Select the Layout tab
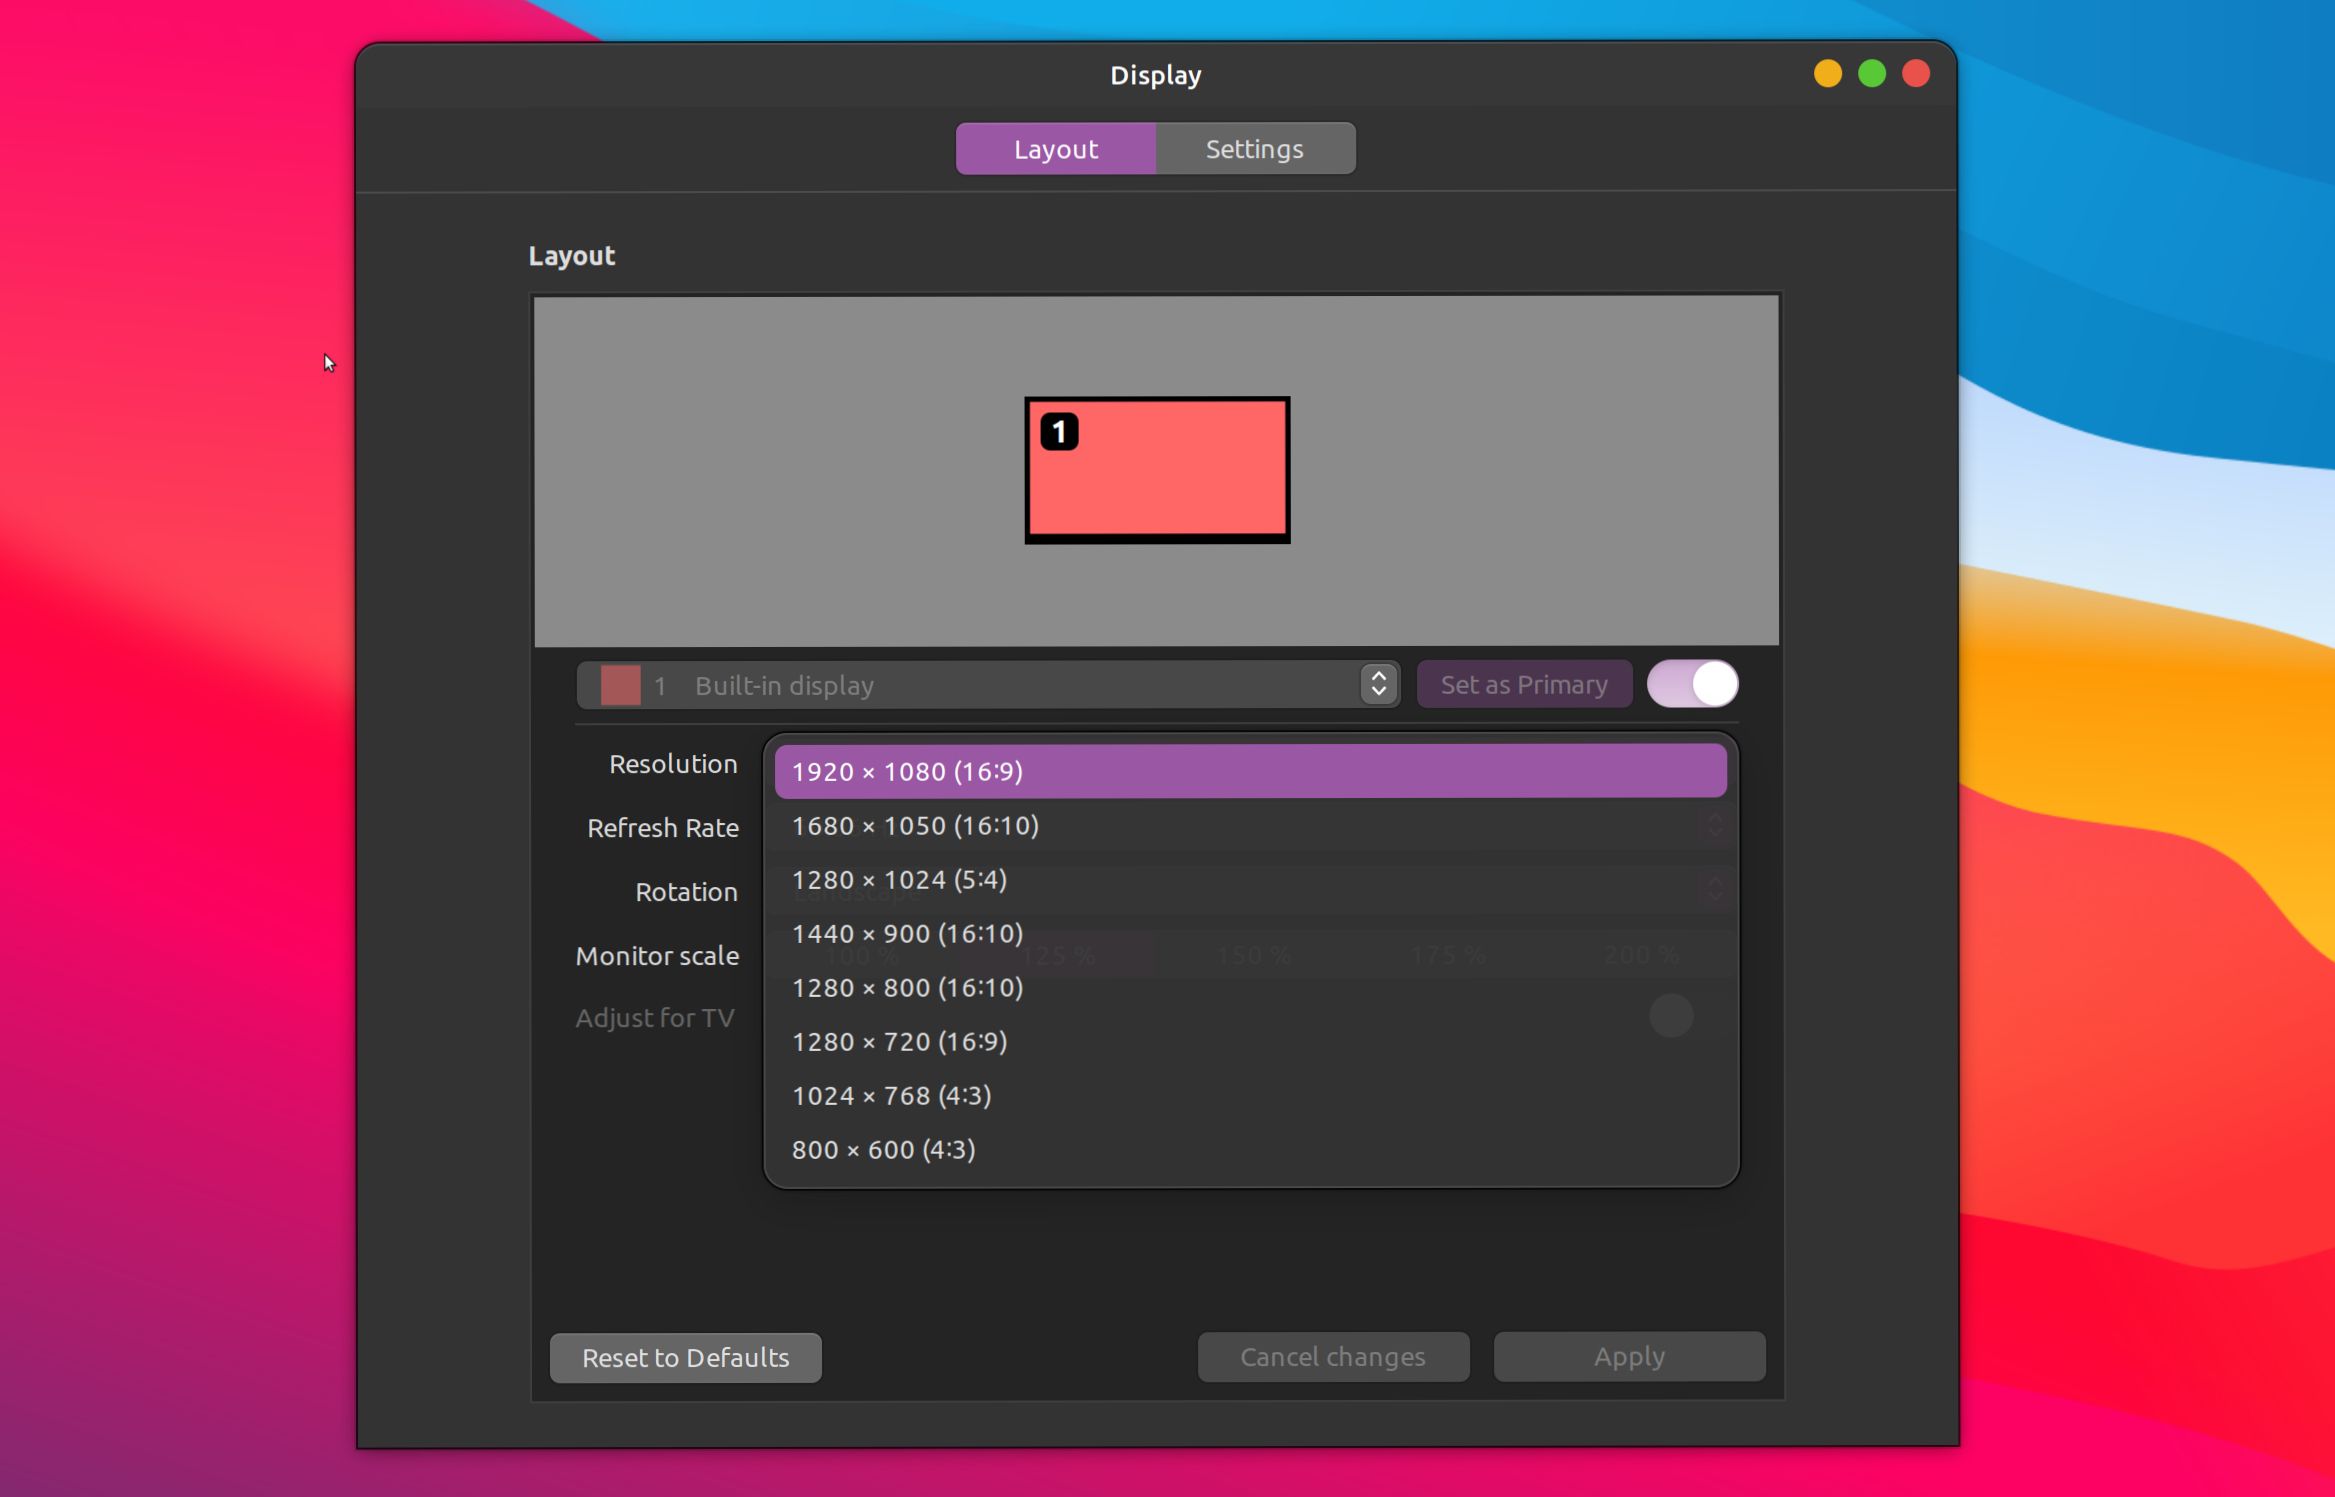This screenshot has width=2335, height=1497. (1055, 149)
